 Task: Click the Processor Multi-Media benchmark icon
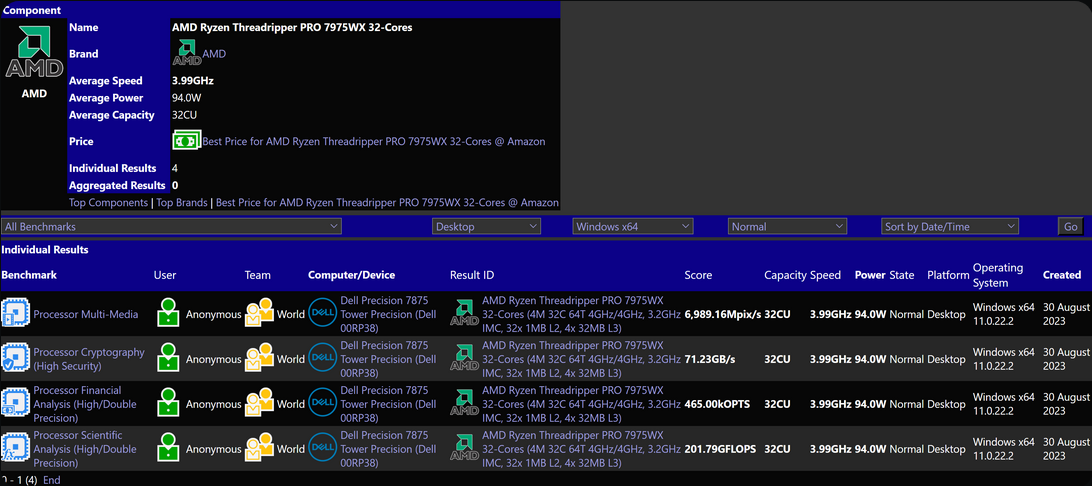point(15,313)
